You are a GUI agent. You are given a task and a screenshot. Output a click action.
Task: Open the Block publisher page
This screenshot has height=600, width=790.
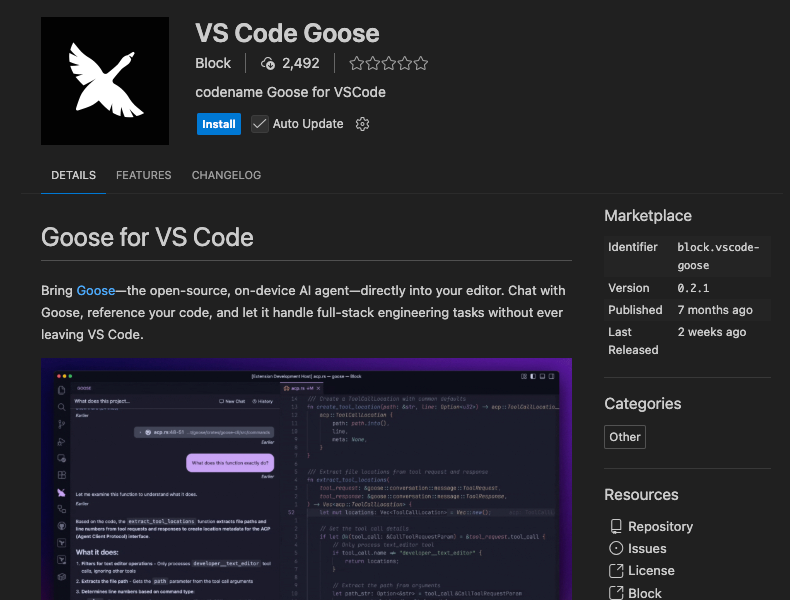click(x=213, y=63)
